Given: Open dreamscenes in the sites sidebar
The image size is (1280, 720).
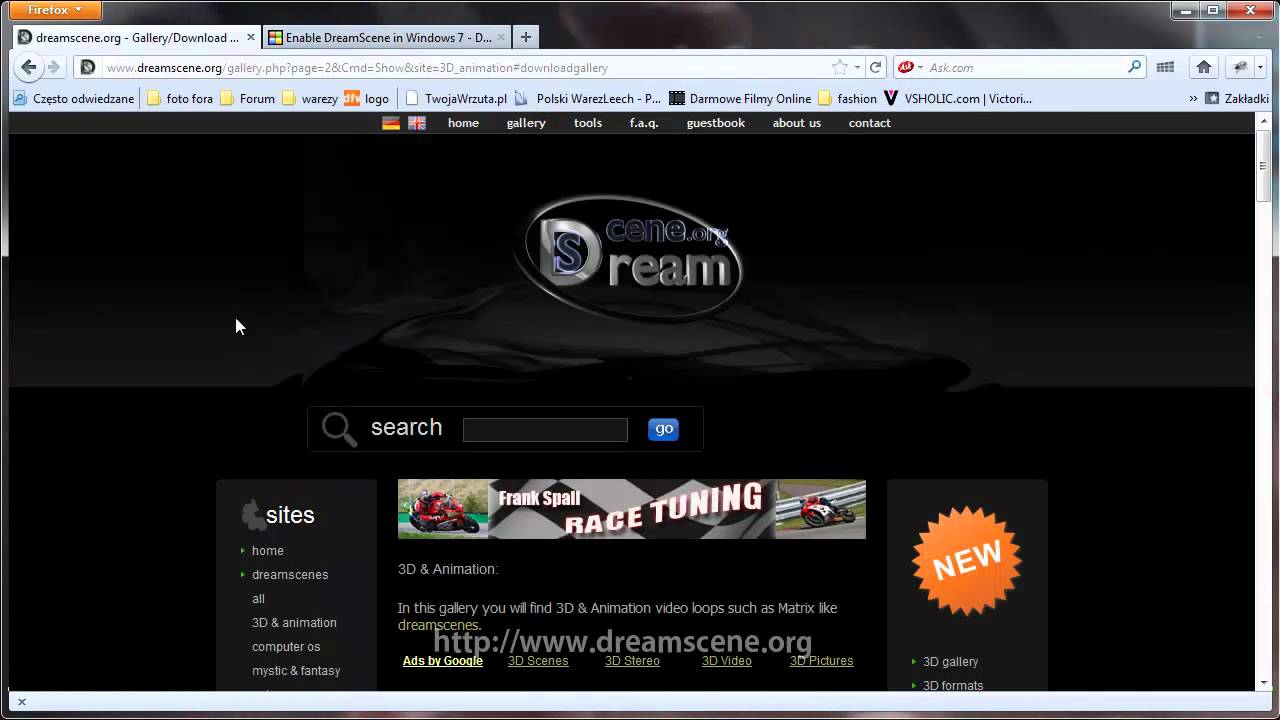Looking at the screenshot, I should click(x=290, y=575).
